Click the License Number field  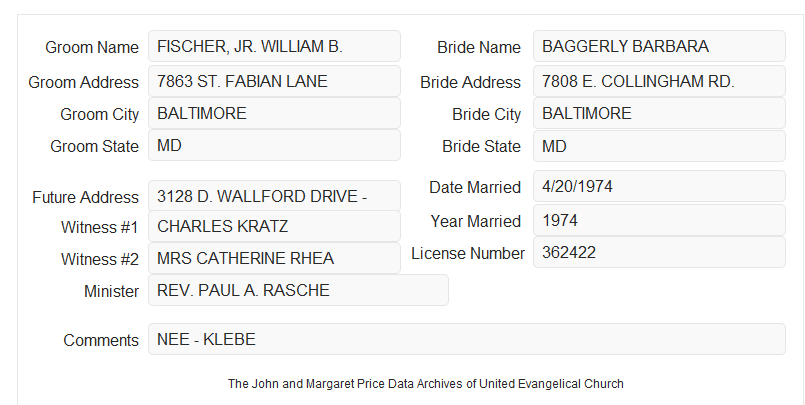[x=659, y=252]
